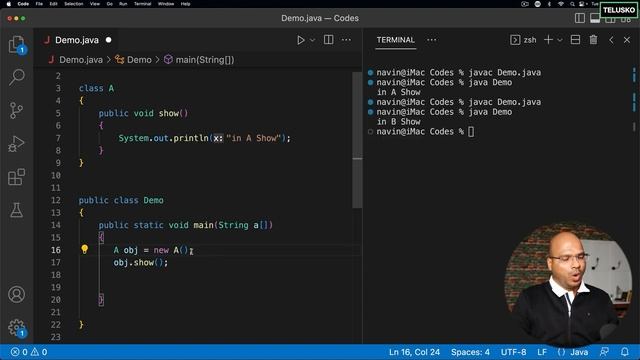Open the Explorer view in activity bar
640x360 pixels.
(17, 44)
